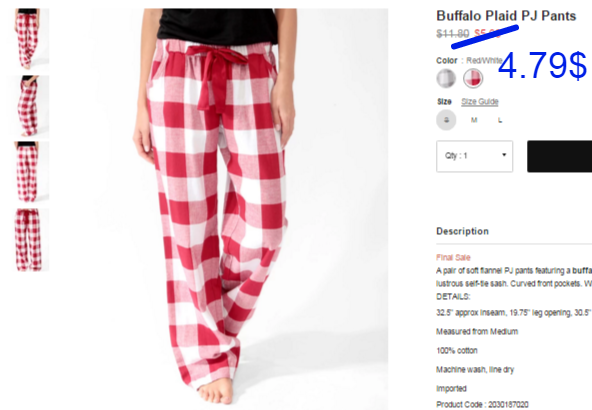592x410 pixels.
Task: Select size M
Action: point(474,120)
